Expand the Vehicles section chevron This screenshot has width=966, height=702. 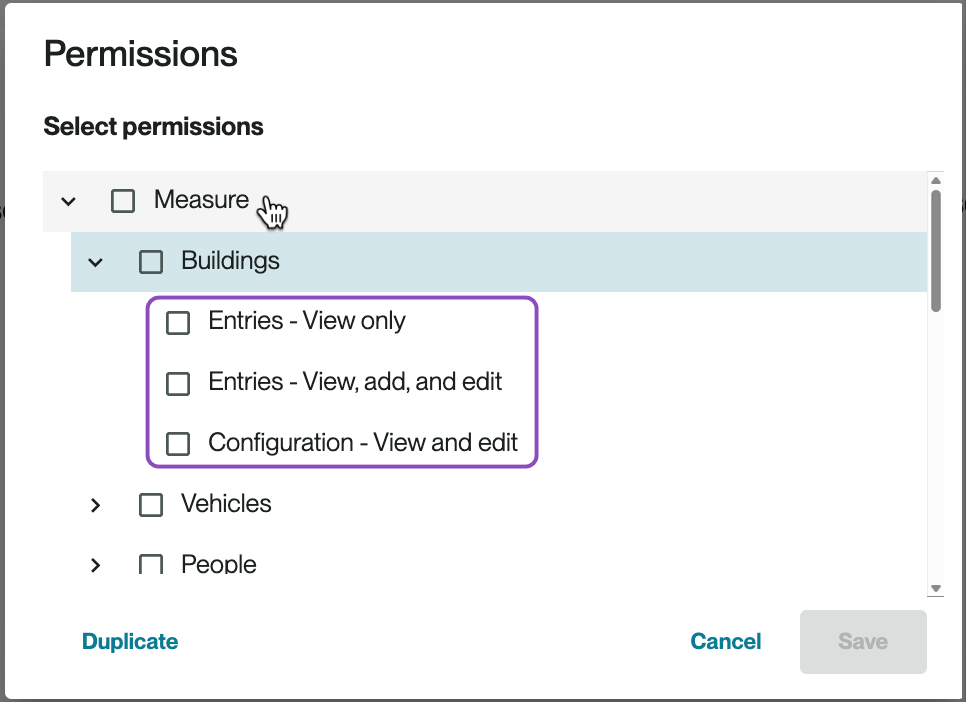click(x=96, y=505)
